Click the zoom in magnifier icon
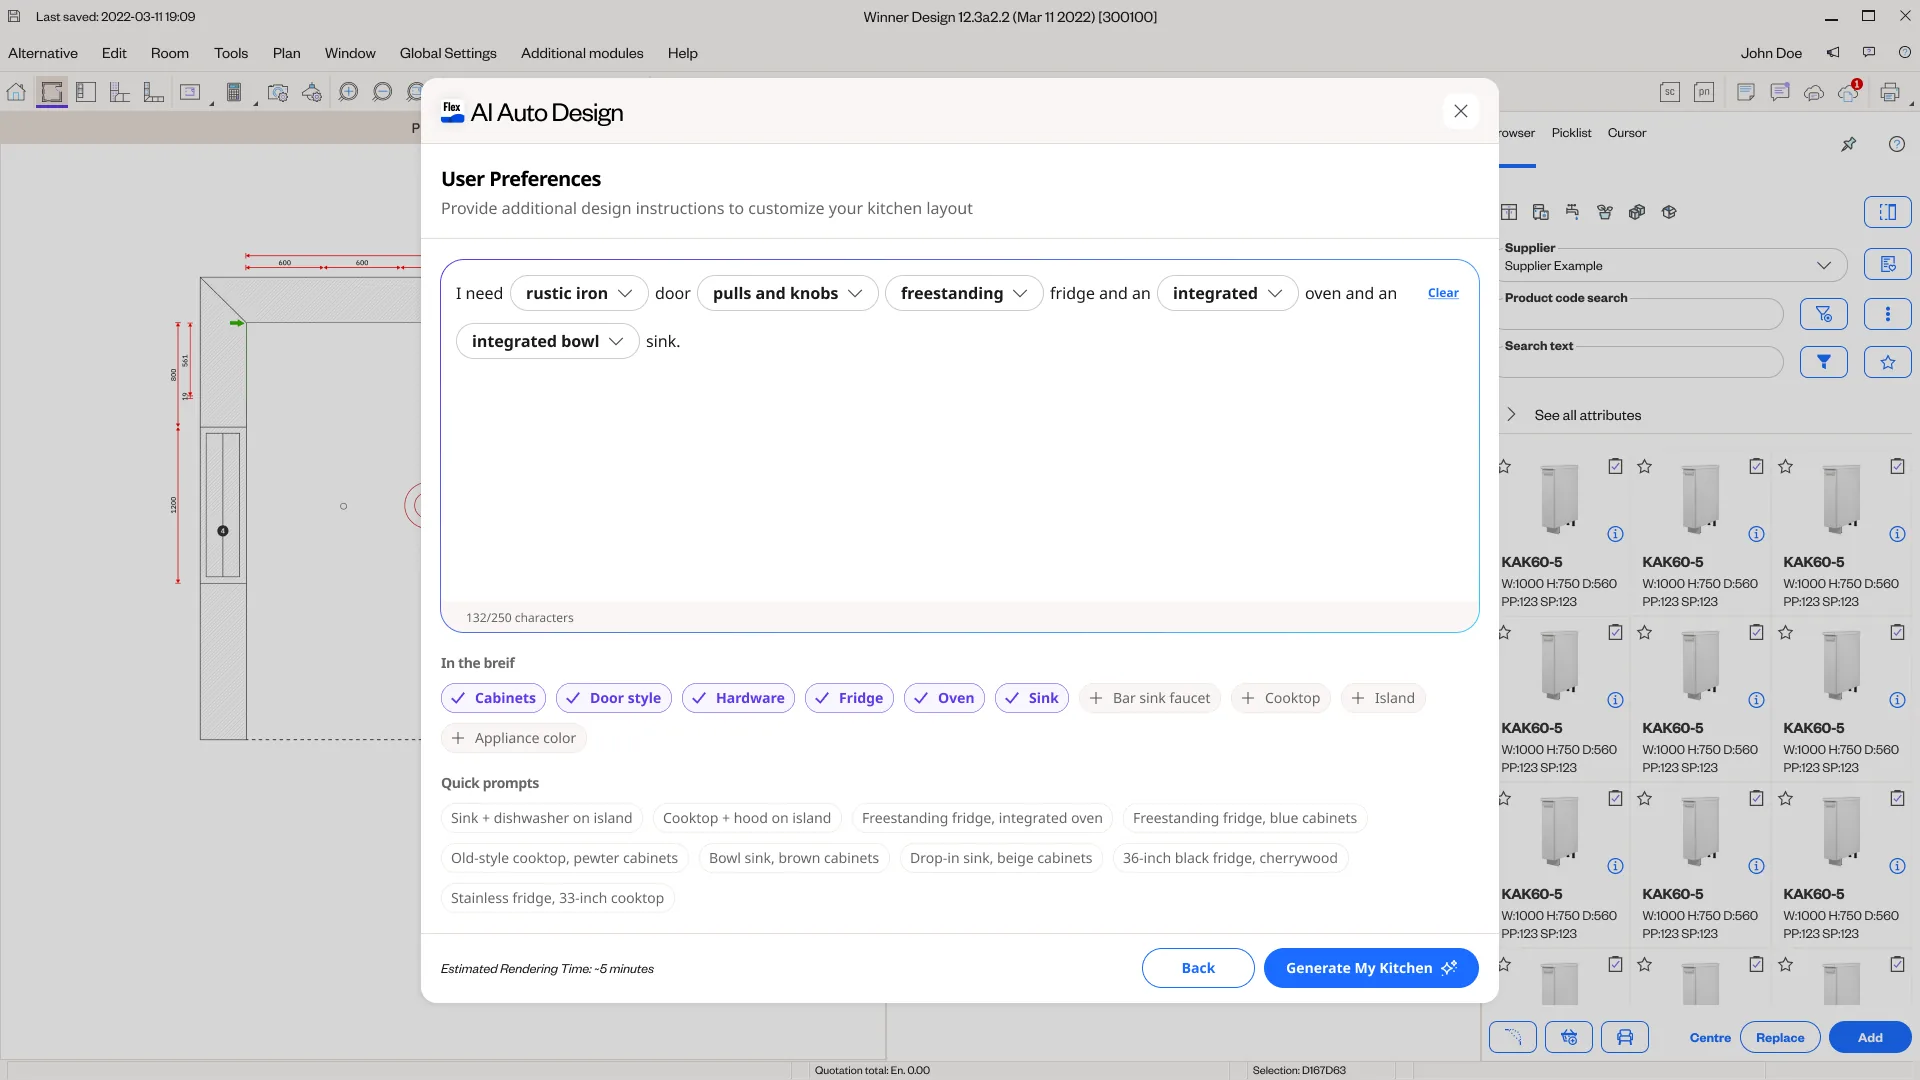Screen dimensions: 1920x1080 [x=348, y=93]
